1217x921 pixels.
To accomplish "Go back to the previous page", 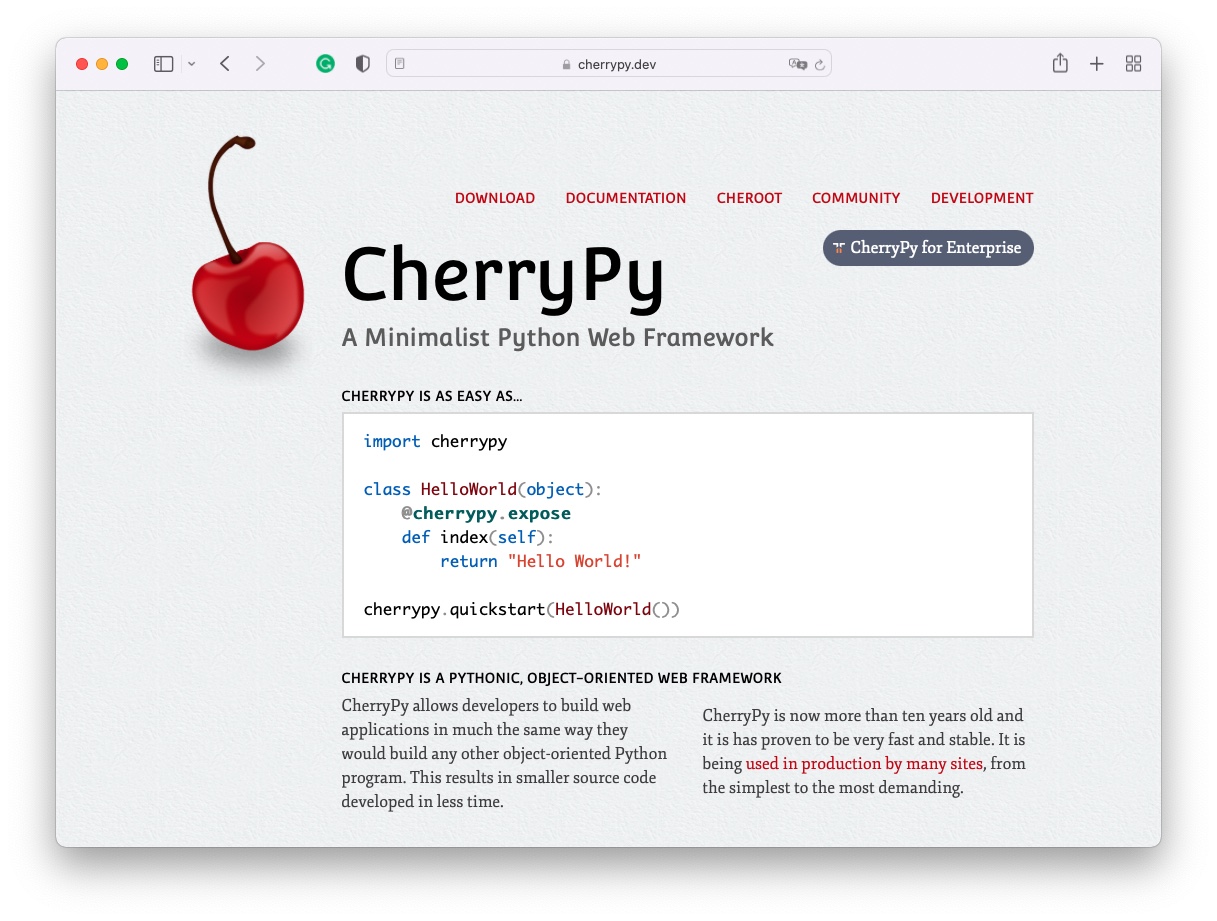I will tap(225, 64).
